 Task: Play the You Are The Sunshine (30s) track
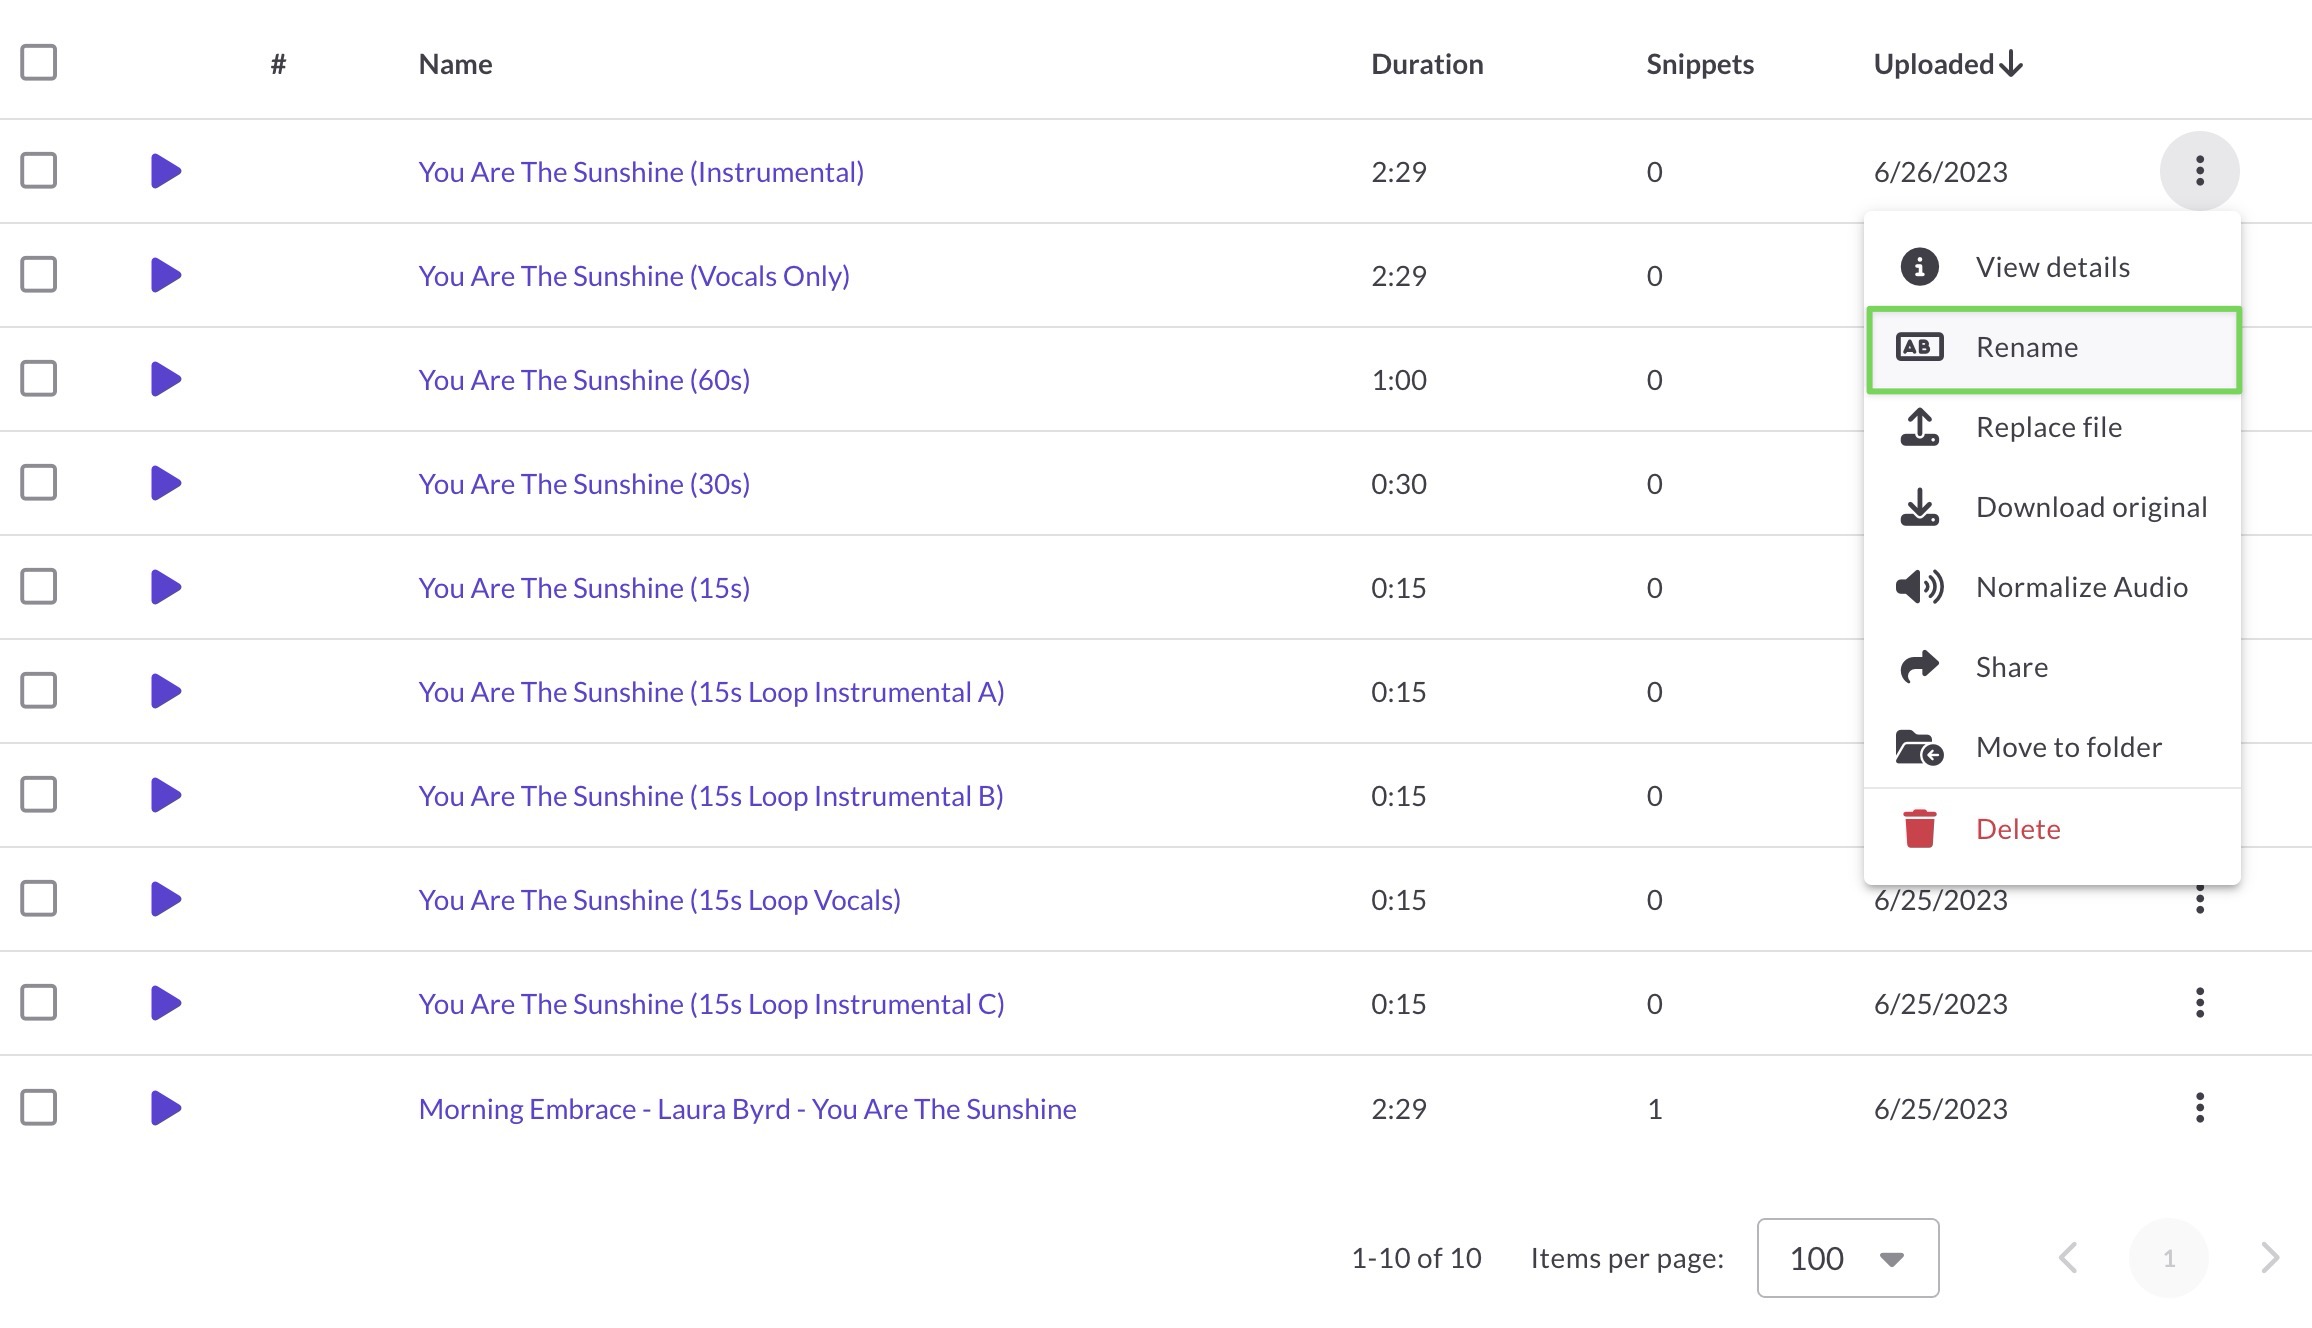coord(166,483)
